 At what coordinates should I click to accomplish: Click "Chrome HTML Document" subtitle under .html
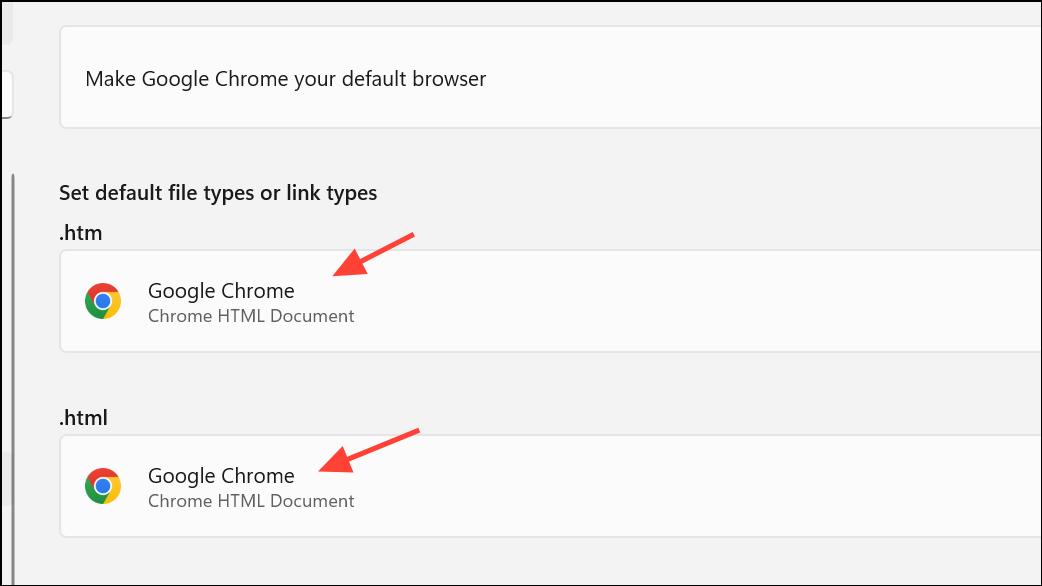tap(251, 501)
